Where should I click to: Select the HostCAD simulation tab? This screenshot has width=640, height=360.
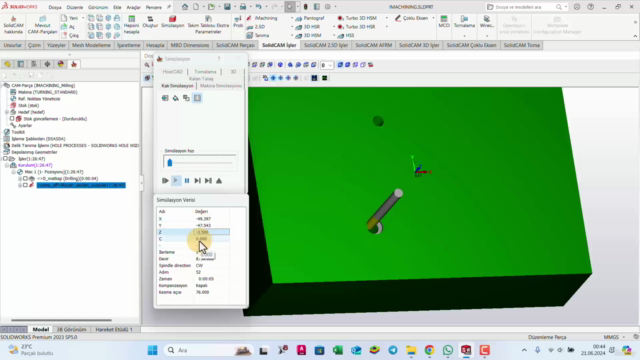coord(173,72)
